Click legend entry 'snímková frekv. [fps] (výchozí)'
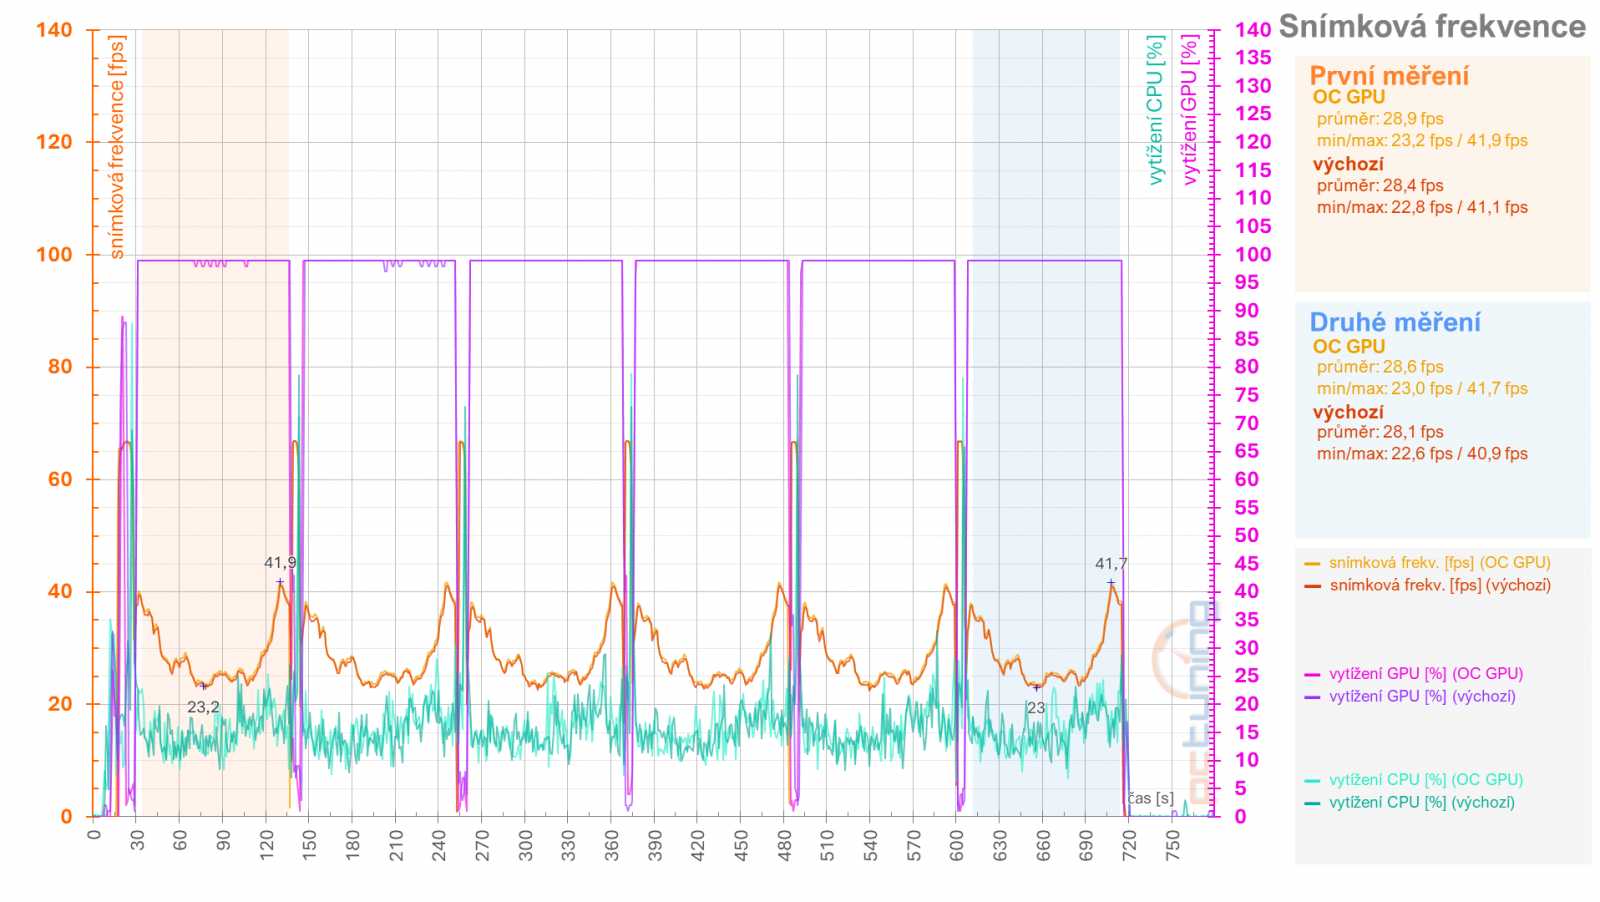The width and height of the screenshot is (1600, 902). [x=1440, y=585]
